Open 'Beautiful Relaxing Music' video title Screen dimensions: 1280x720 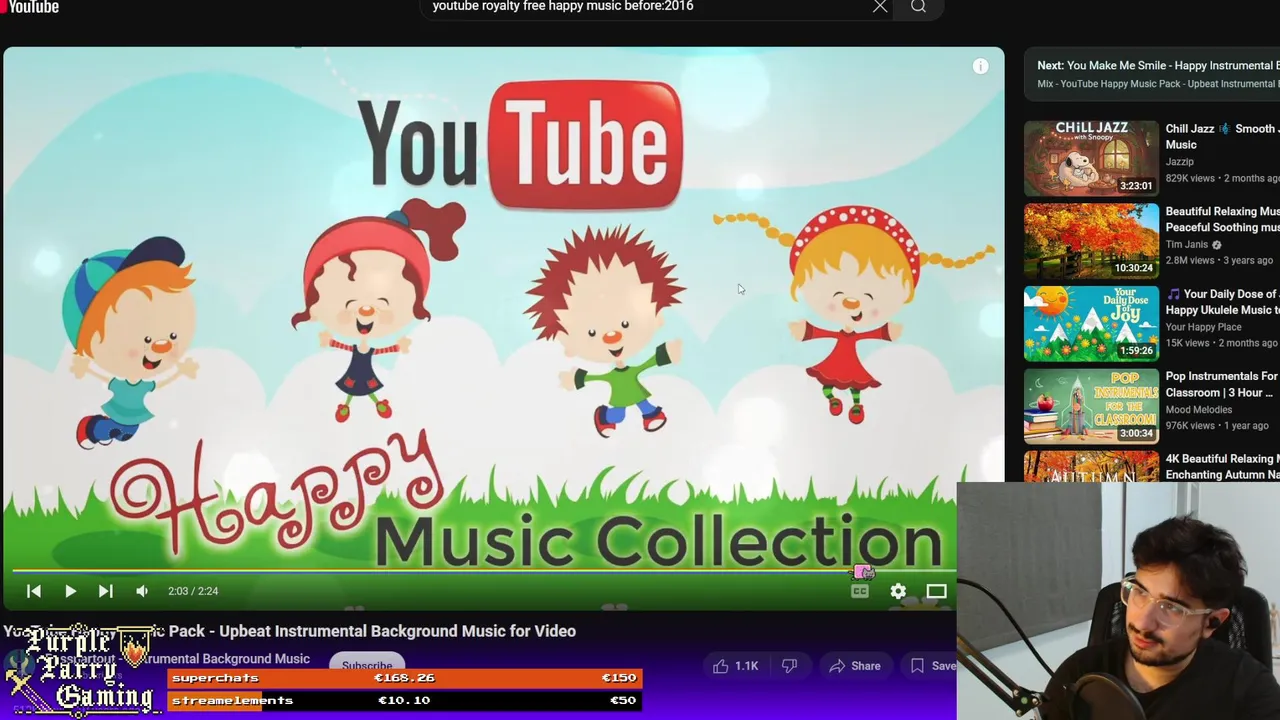[1222, 219]
